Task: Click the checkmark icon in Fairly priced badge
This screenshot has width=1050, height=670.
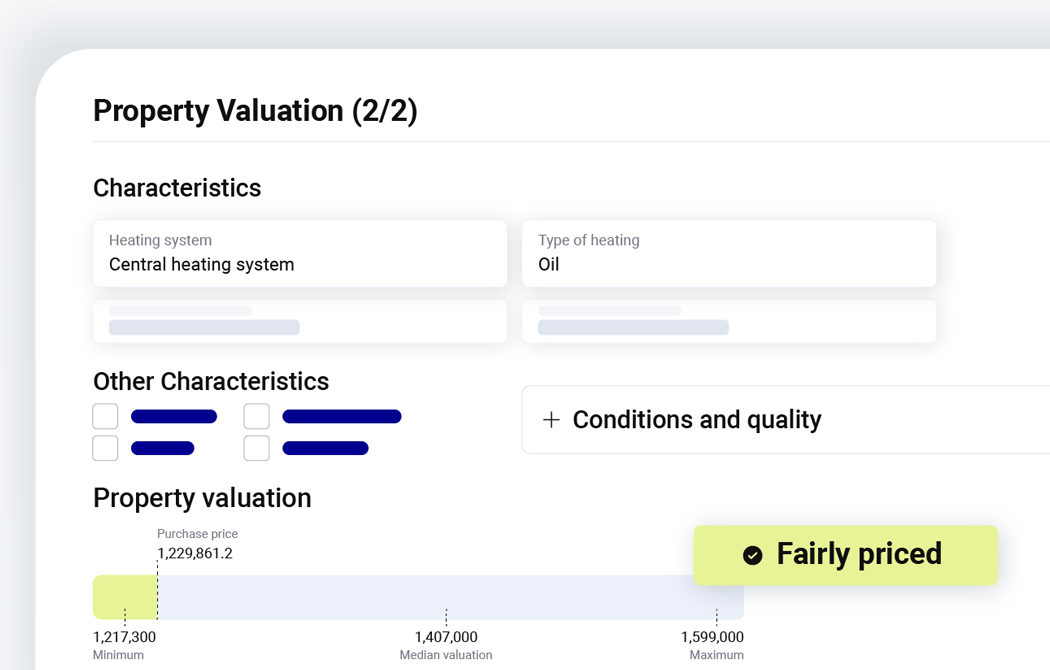Action: 753,556
